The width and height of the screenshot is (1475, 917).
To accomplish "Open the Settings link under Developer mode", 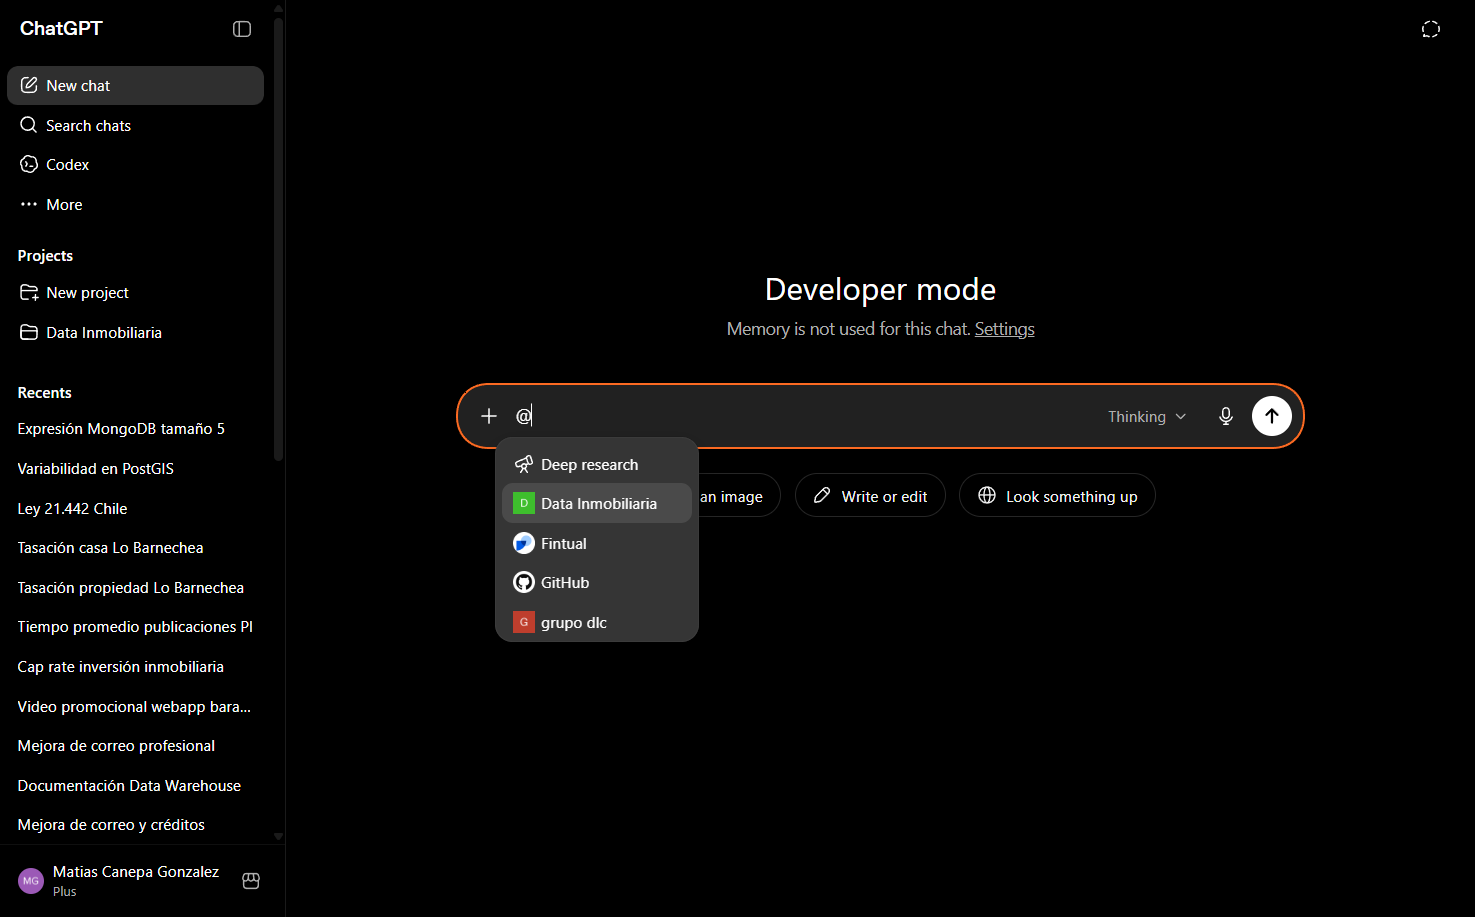I will [x=1004, y=329].
